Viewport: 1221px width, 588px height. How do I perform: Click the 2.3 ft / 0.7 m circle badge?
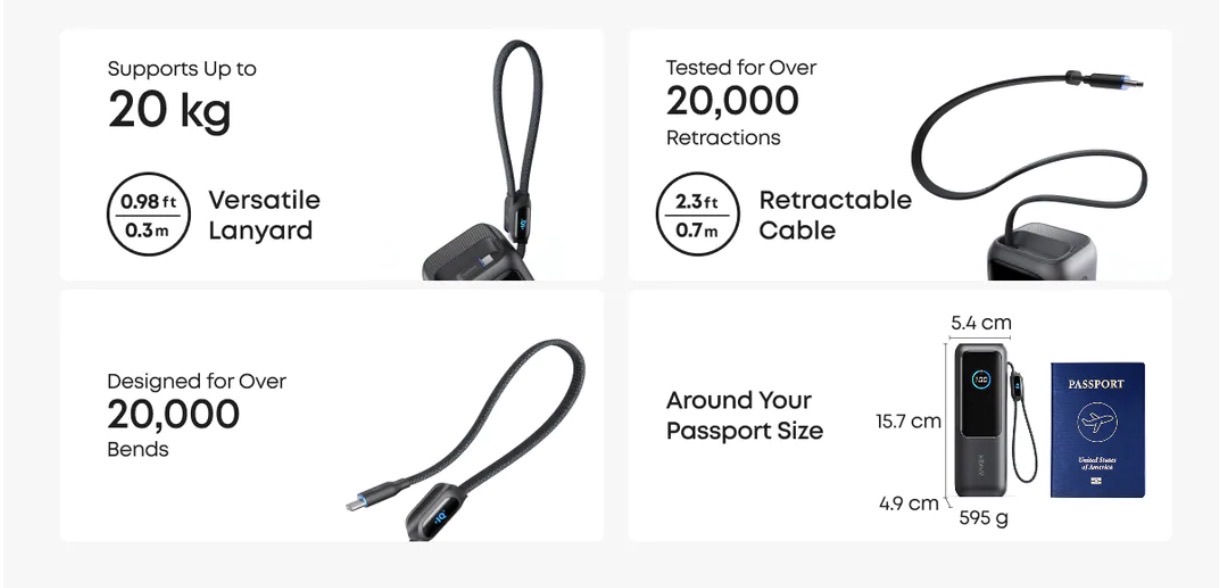(697, 215)
